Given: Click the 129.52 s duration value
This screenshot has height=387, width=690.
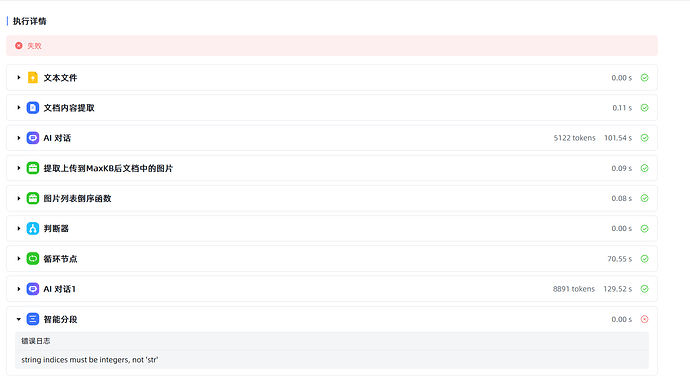Looking at the screenshot, I should 617,289.
